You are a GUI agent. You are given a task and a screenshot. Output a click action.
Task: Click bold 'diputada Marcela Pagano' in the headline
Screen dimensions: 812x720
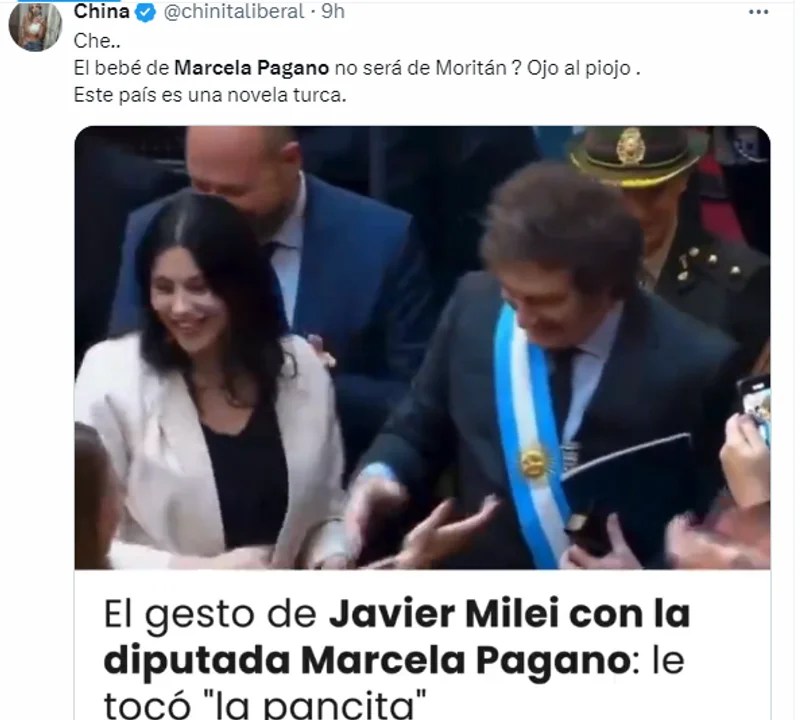point(367,660)
